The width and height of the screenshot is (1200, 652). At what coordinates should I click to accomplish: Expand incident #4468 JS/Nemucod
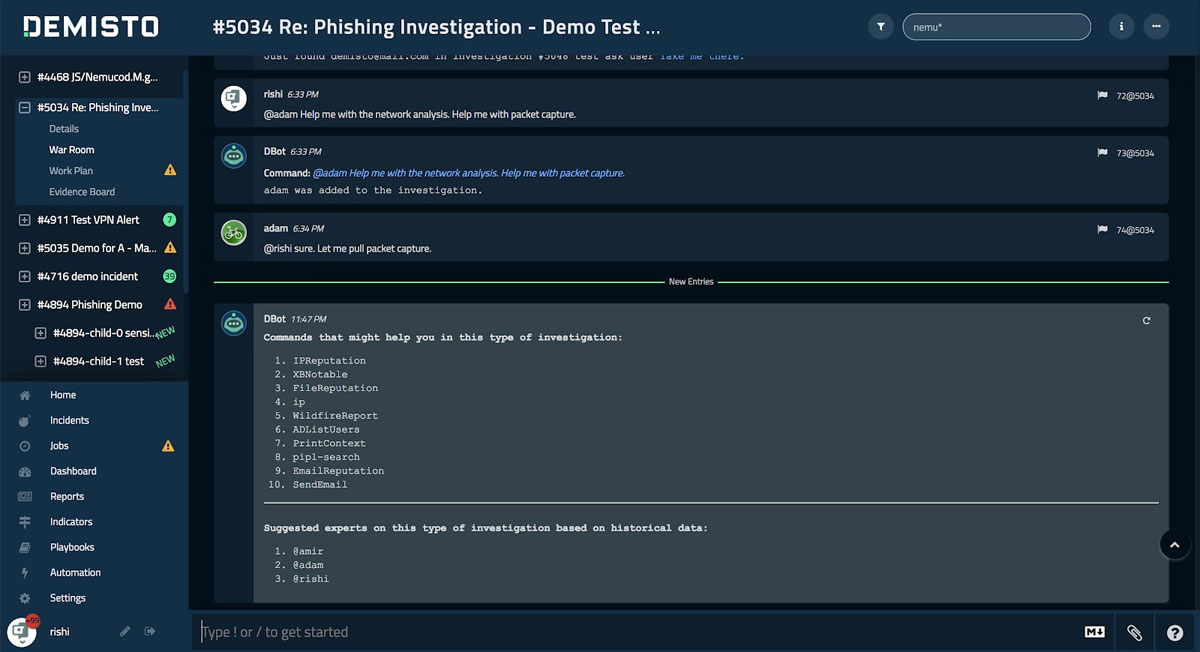[x=24, y=77]
